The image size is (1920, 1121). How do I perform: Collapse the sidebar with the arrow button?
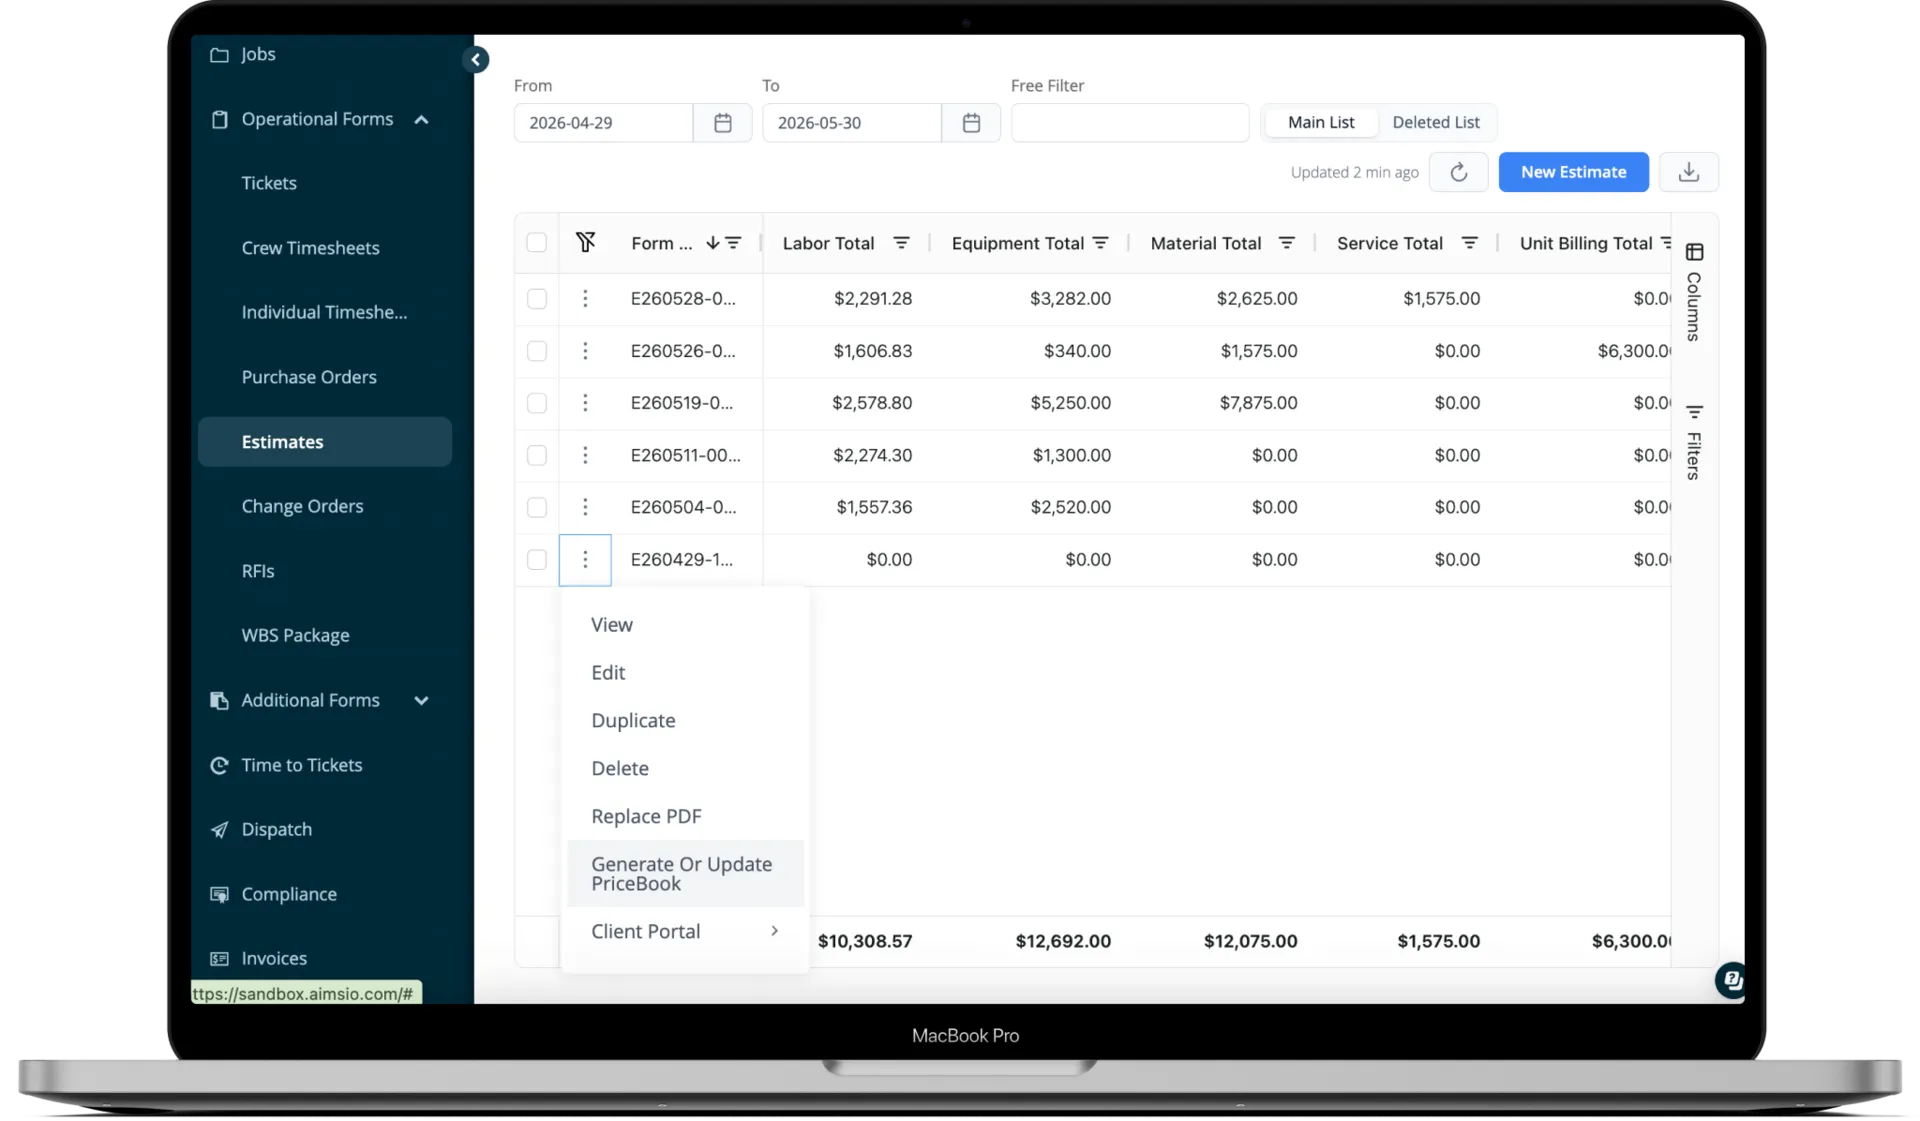476,60
